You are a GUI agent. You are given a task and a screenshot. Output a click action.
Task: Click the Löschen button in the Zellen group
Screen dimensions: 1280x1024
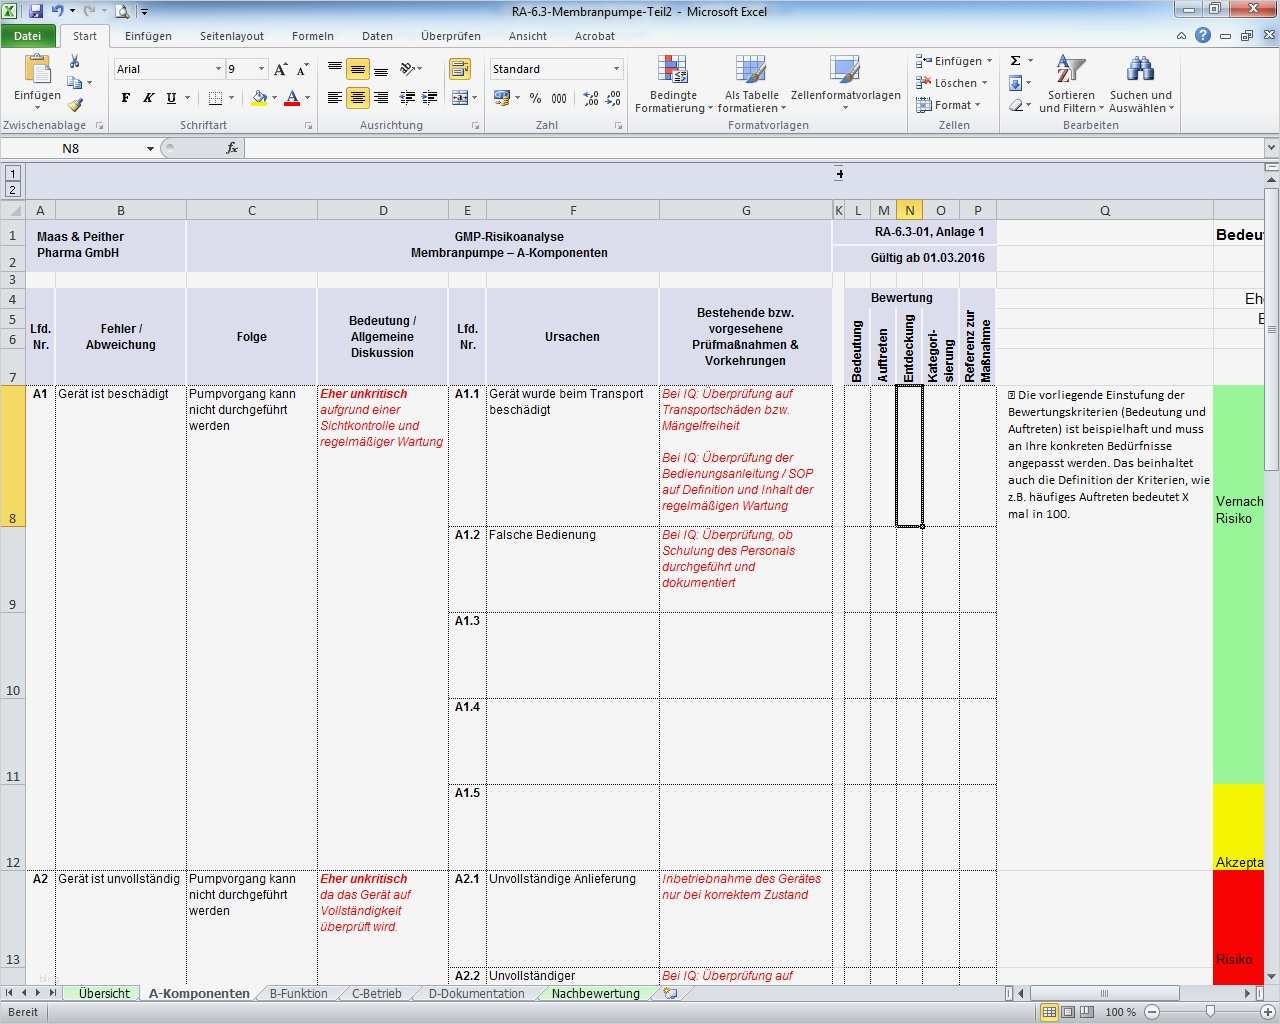click(x=948, y=83)
